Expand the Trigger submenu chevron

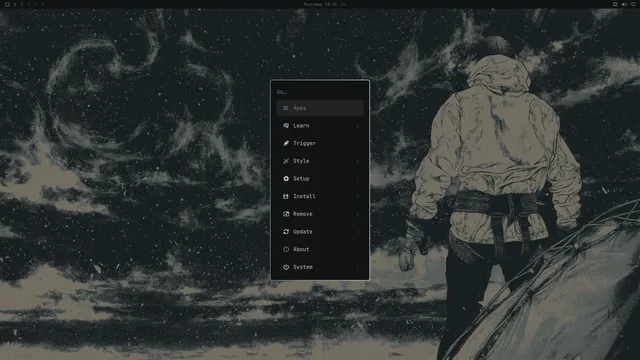358,143
